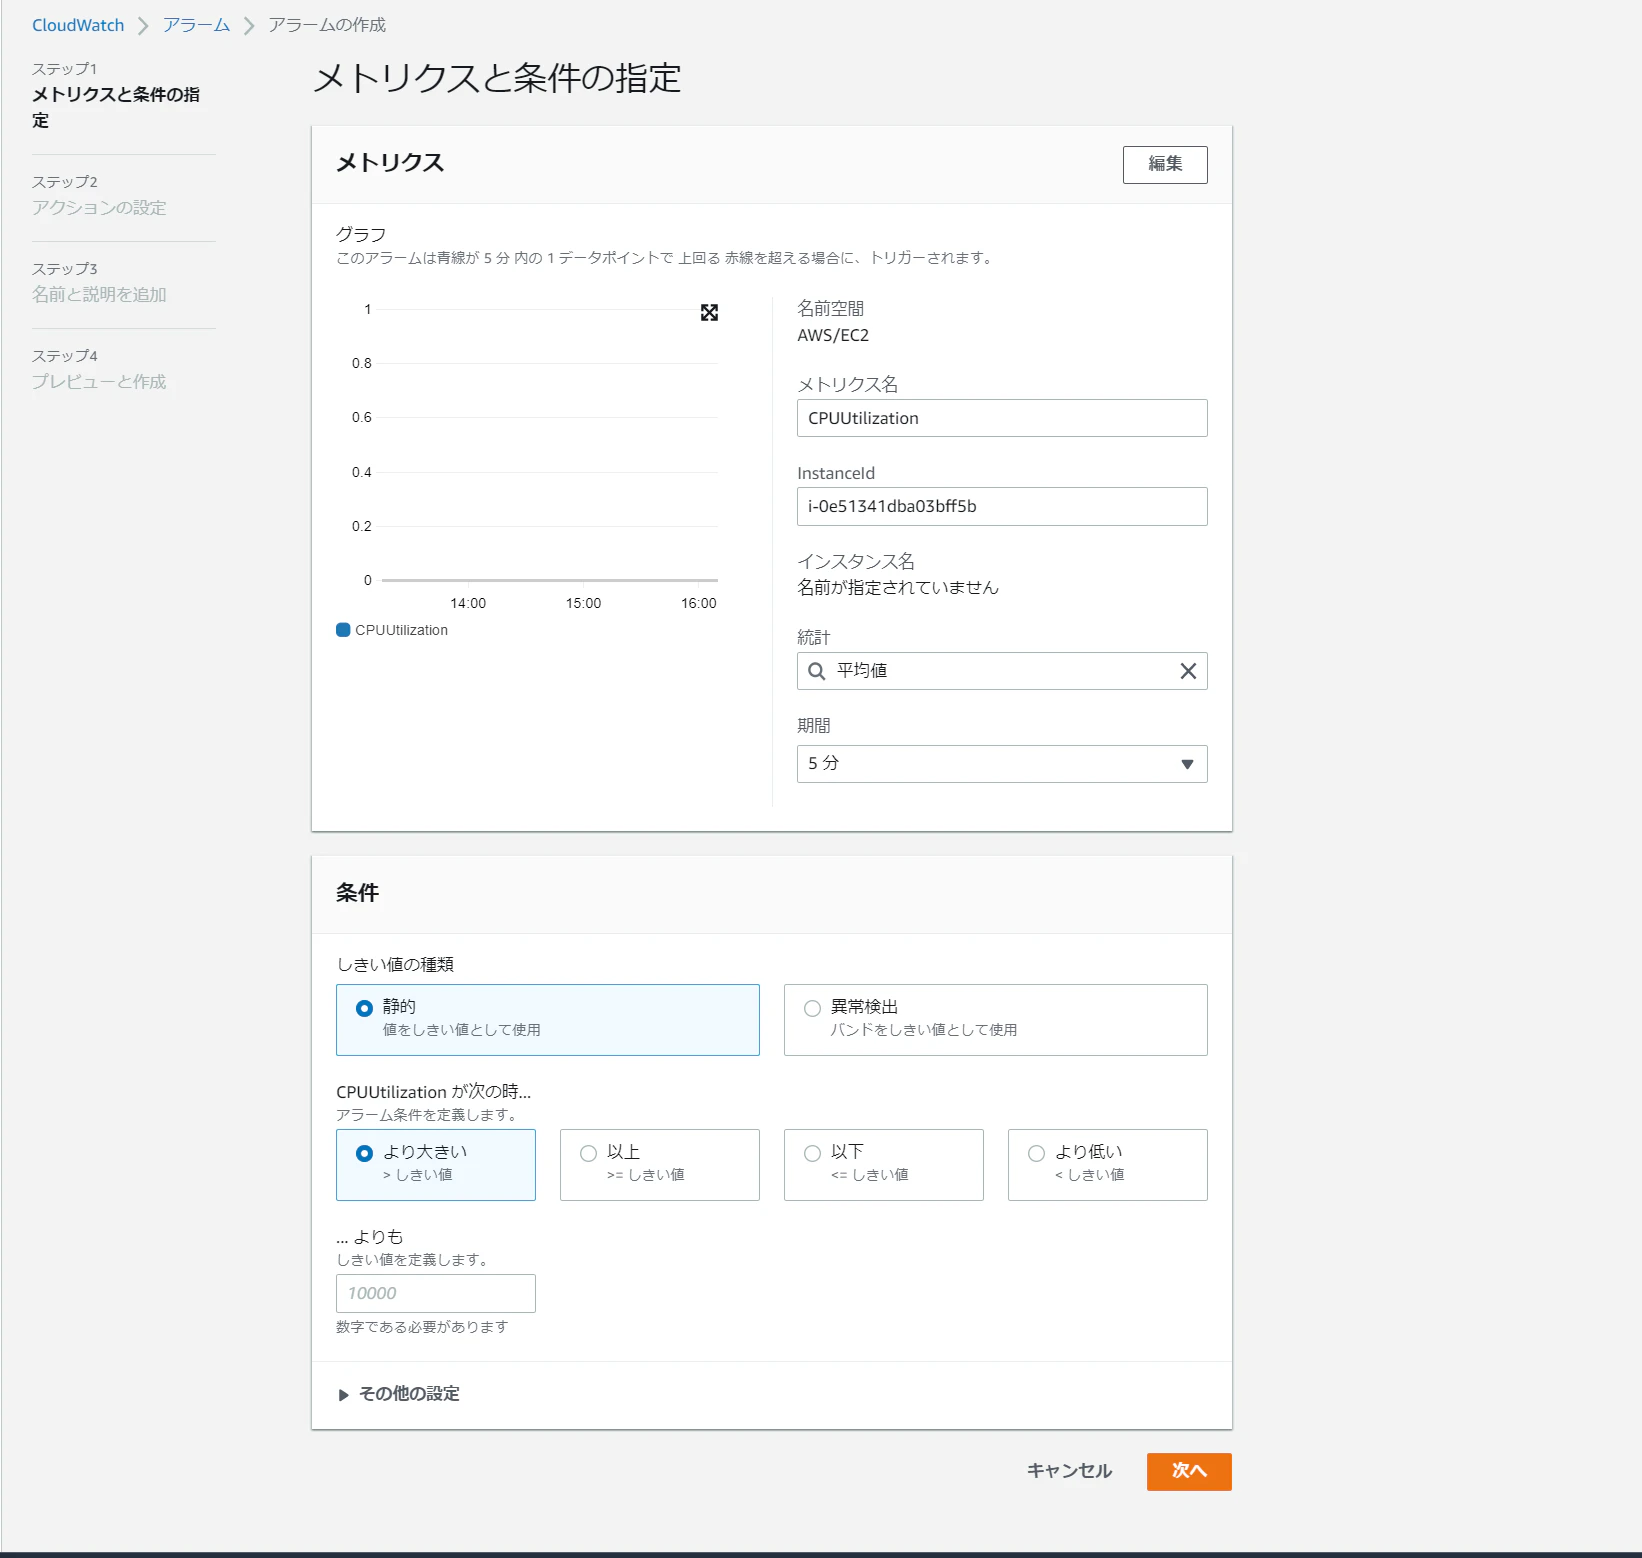Choose 以上 condition radio
The height and width of the screenshot is (1558, 1642).
(x=588, y=1153)
